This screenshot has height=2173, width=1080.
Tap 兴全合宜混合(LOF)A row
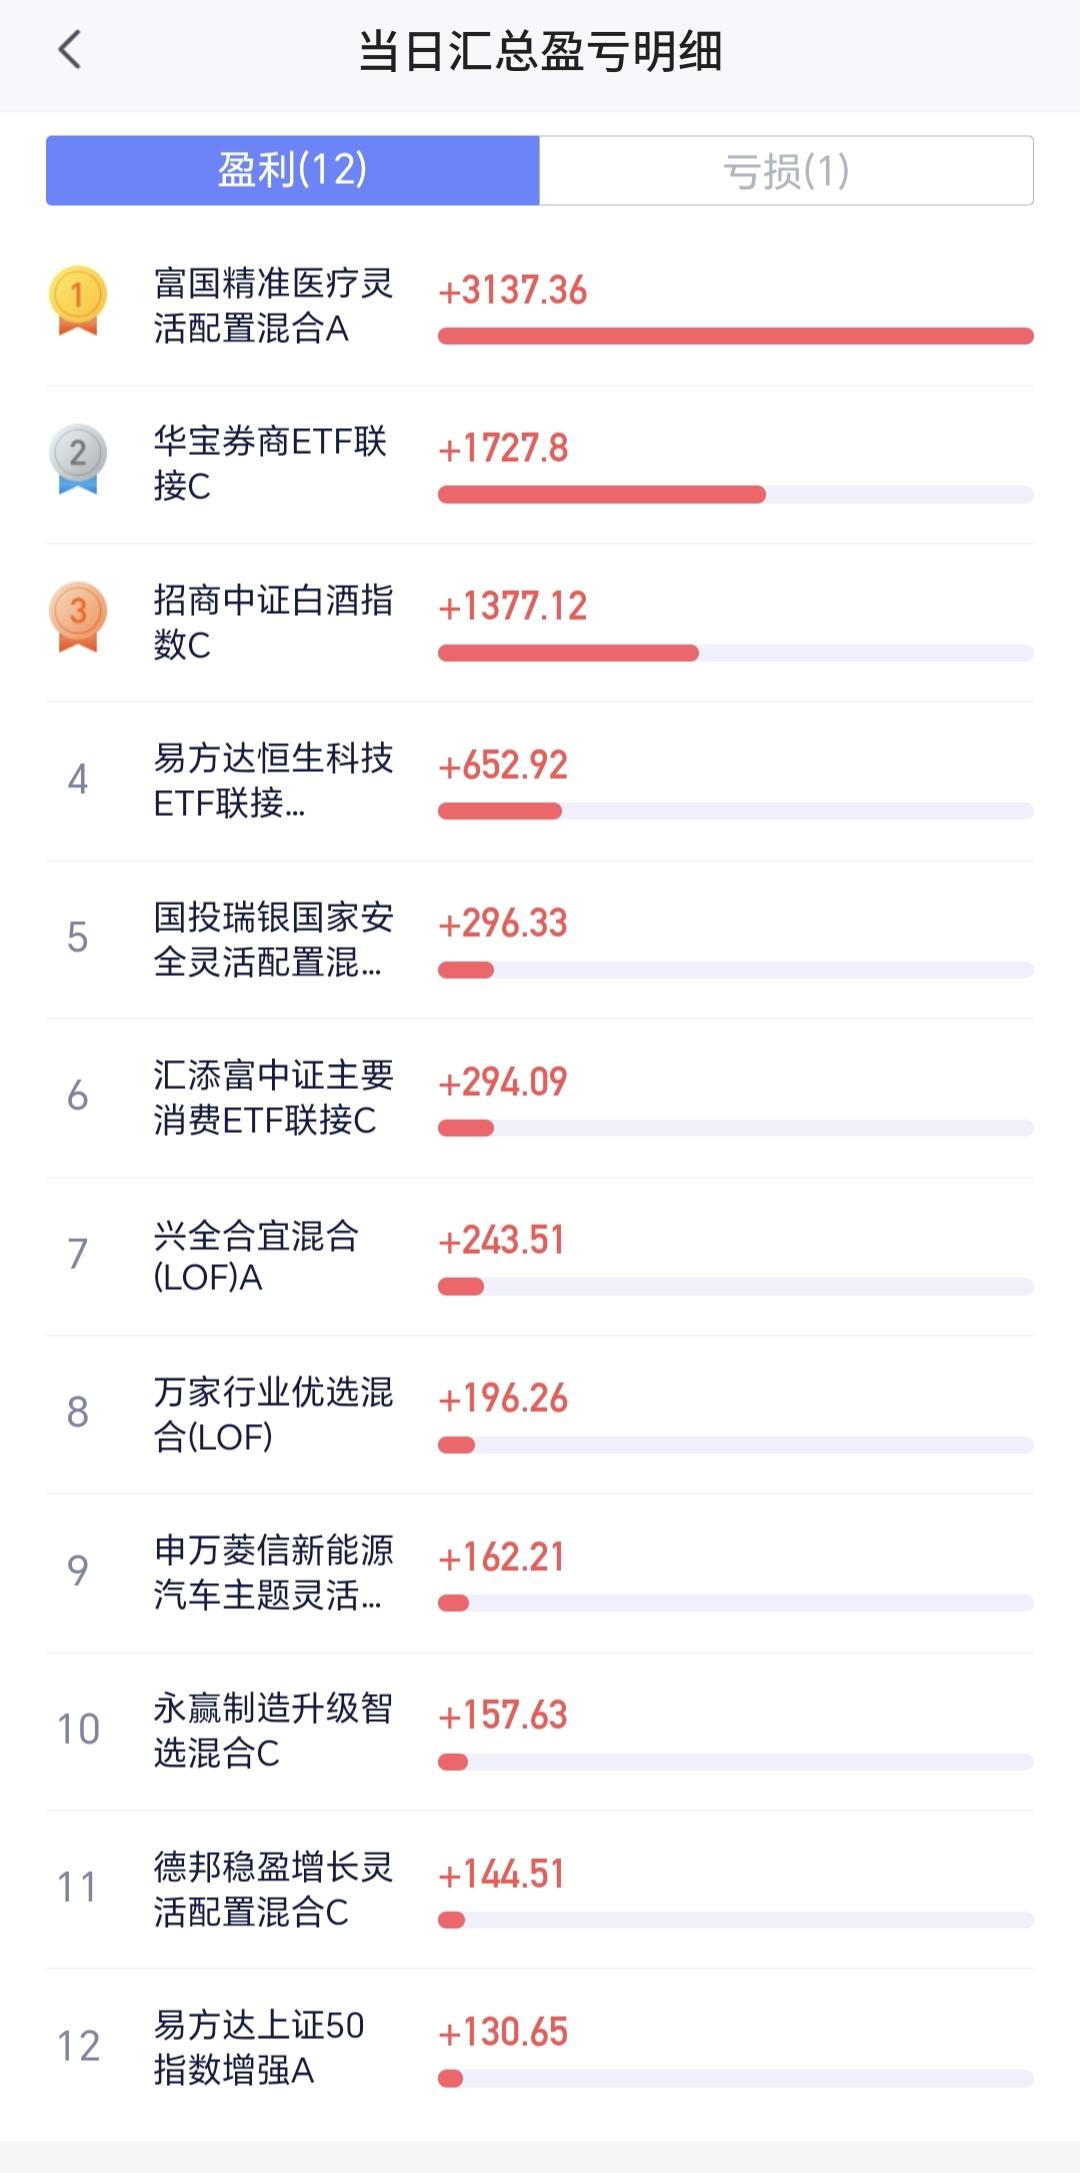pyautogui.click(x=540, y=1256)
